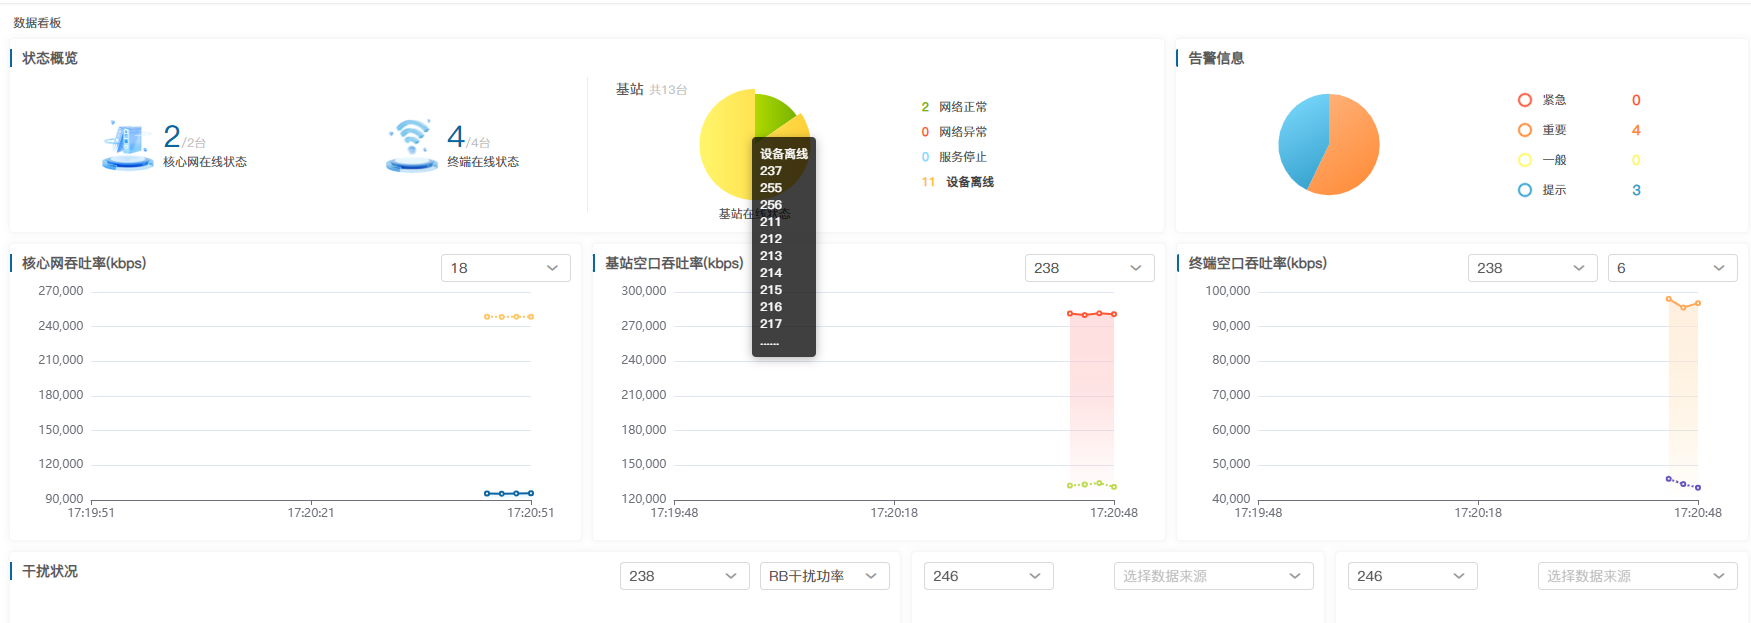The height and width of the screenshot is (623, 1751).
Task: Click the terminal Wi-Fi status icon
Action: coord(411,145)
